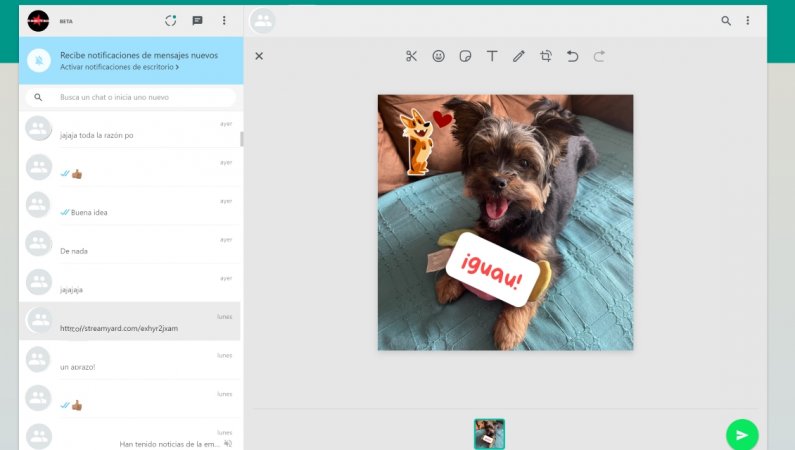This screenshot has width=795, height=450.
Task: Click the red heart sticker
Action: pyautogui.click(x=443, y=119)
